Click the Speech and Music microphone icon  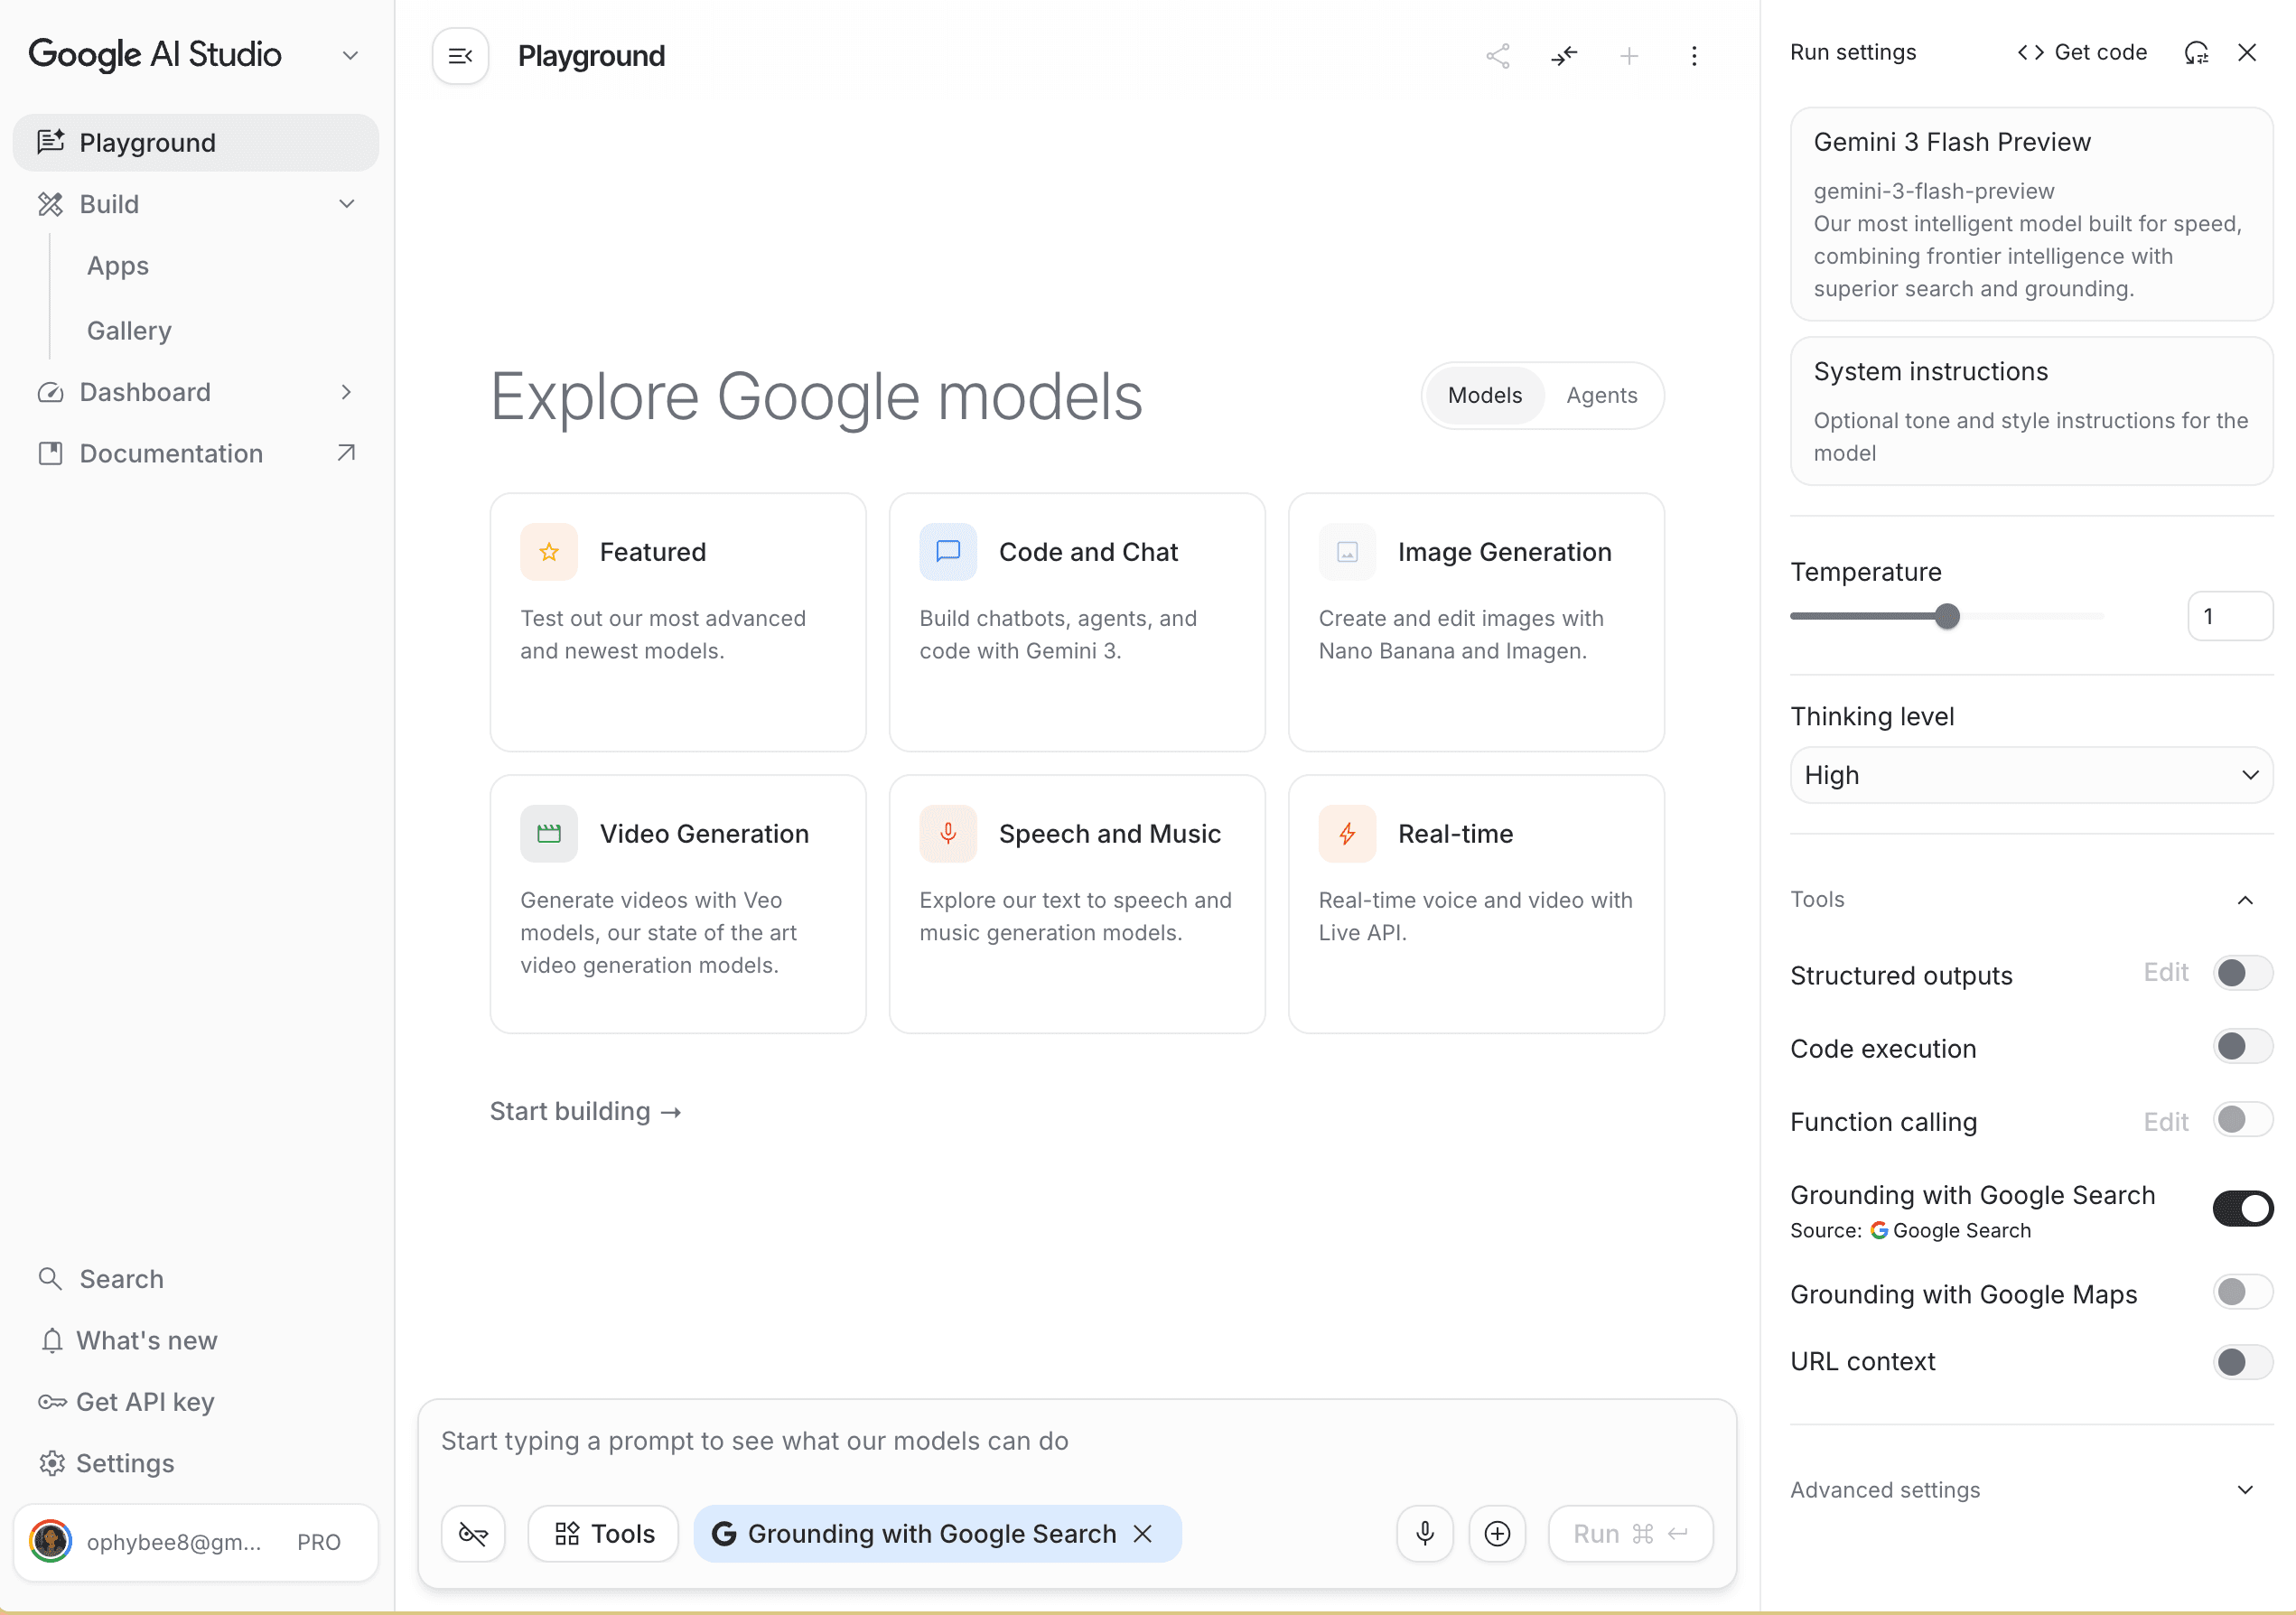948,834
